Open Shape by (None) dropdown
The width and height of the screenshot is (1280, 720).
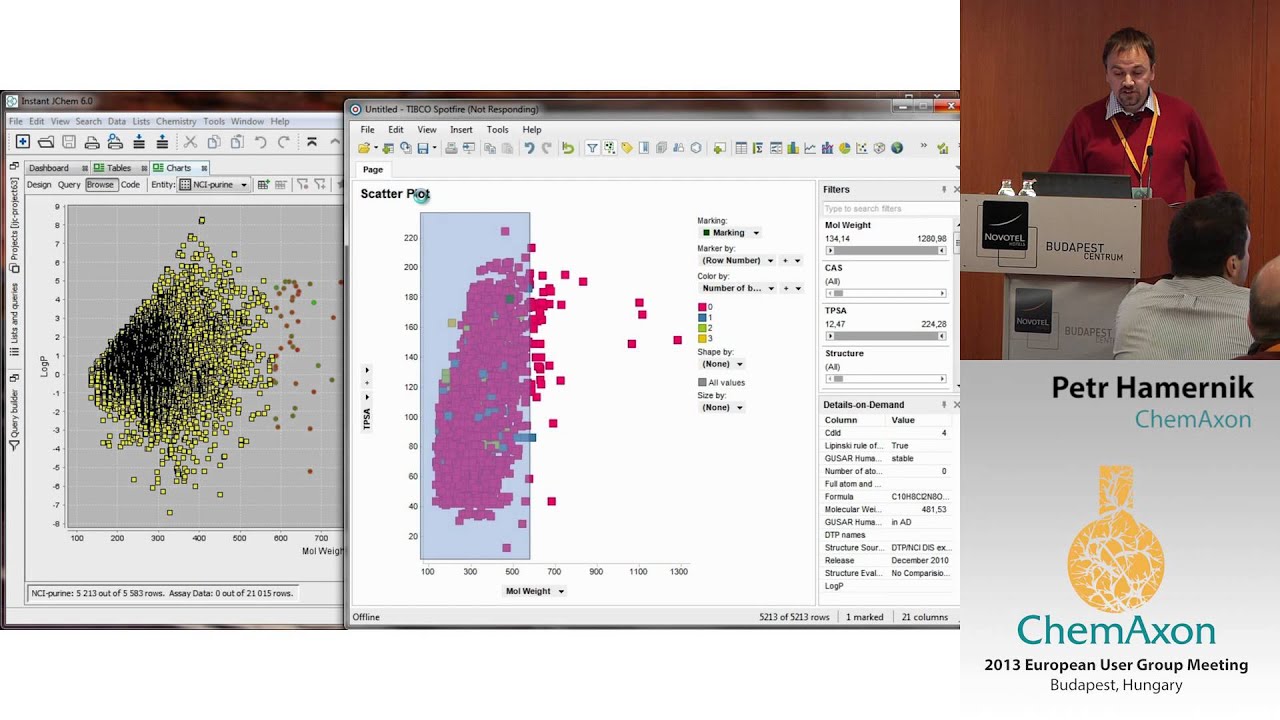pos(722,364)
